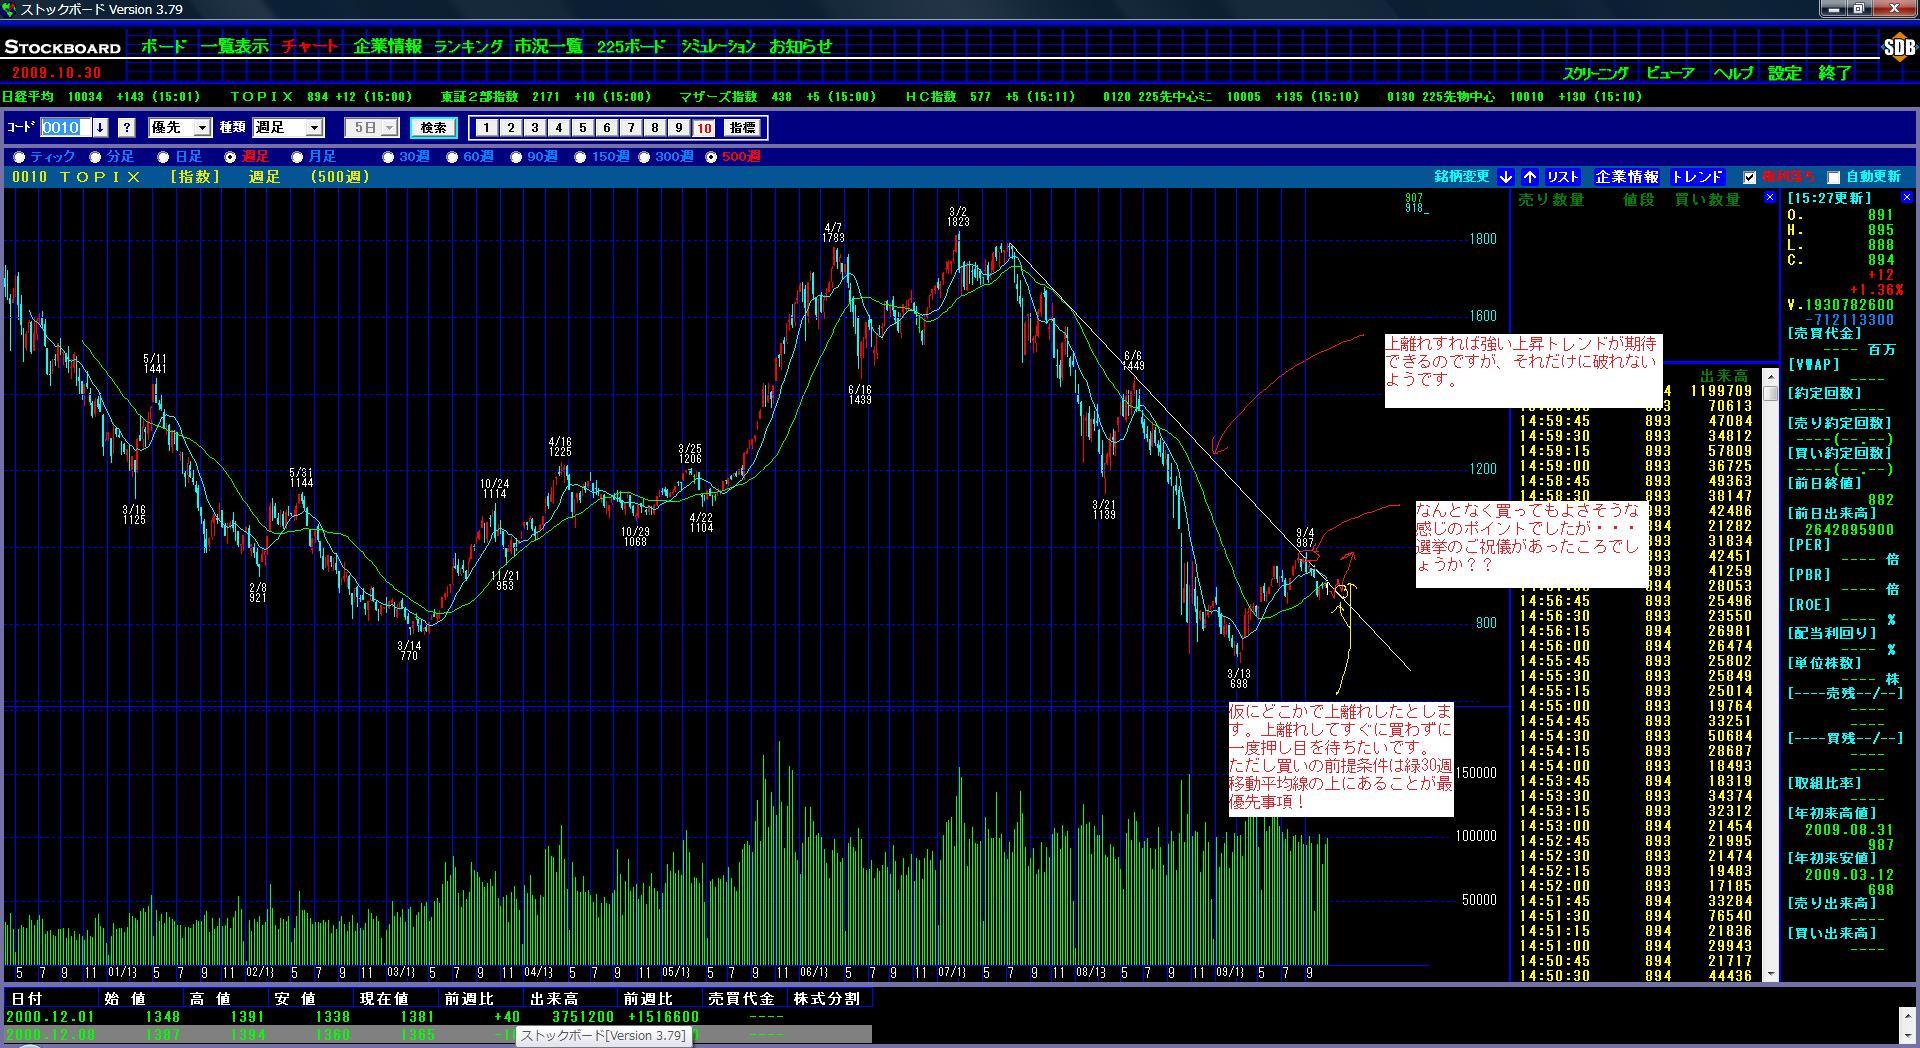The height and width of the screenshot is (1048, 1920).
Task: Click the 企業情報 button above the chart
Action: (1627, 177)
